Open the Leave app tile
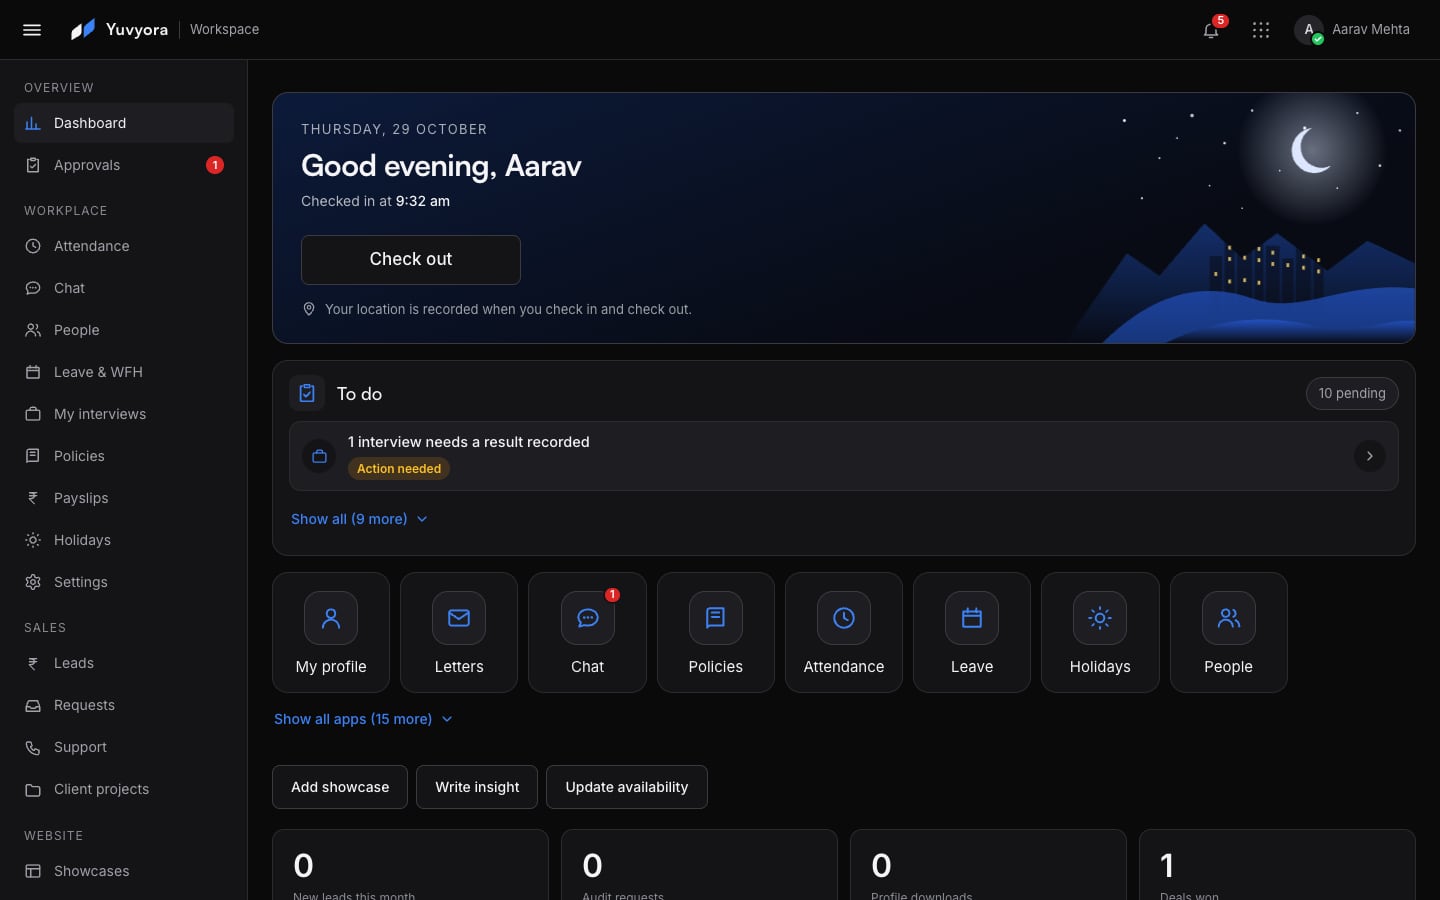The height and width of the screenshot is (900, 1440). click(972, 632)
